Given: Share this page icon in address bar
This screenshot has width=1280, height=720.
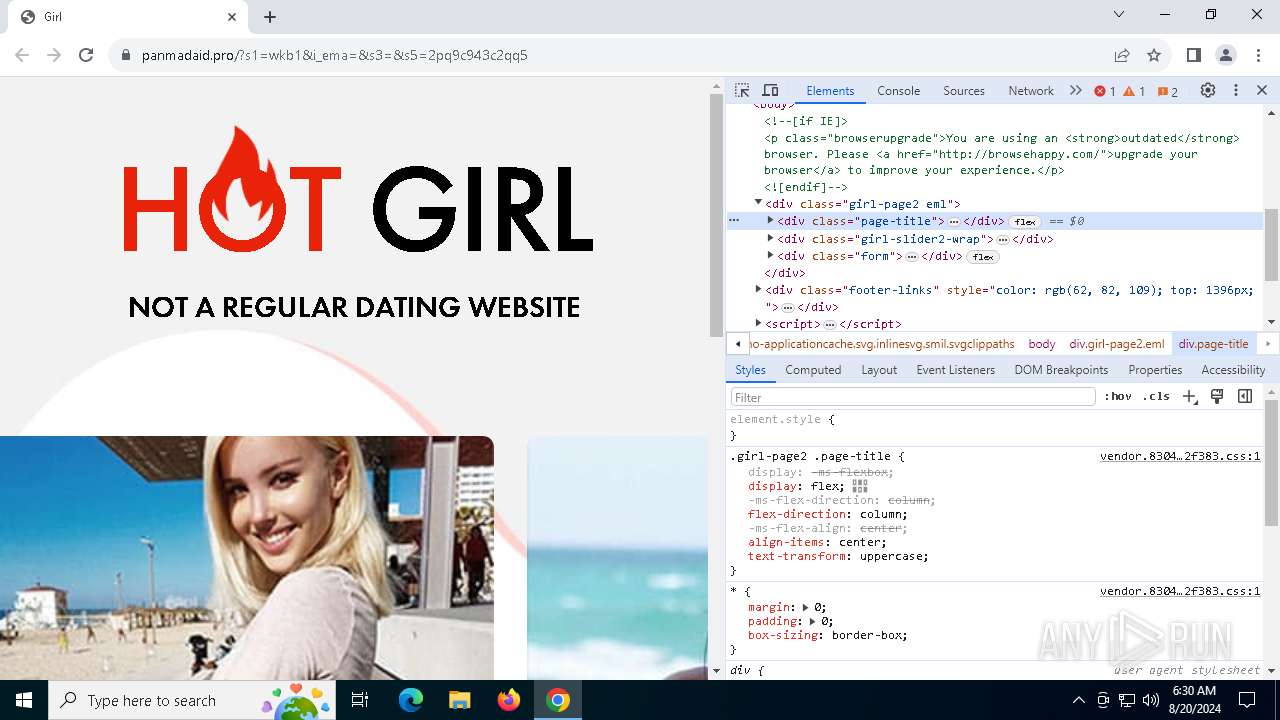Looking at the screenshot, I should click(1122, 55).
